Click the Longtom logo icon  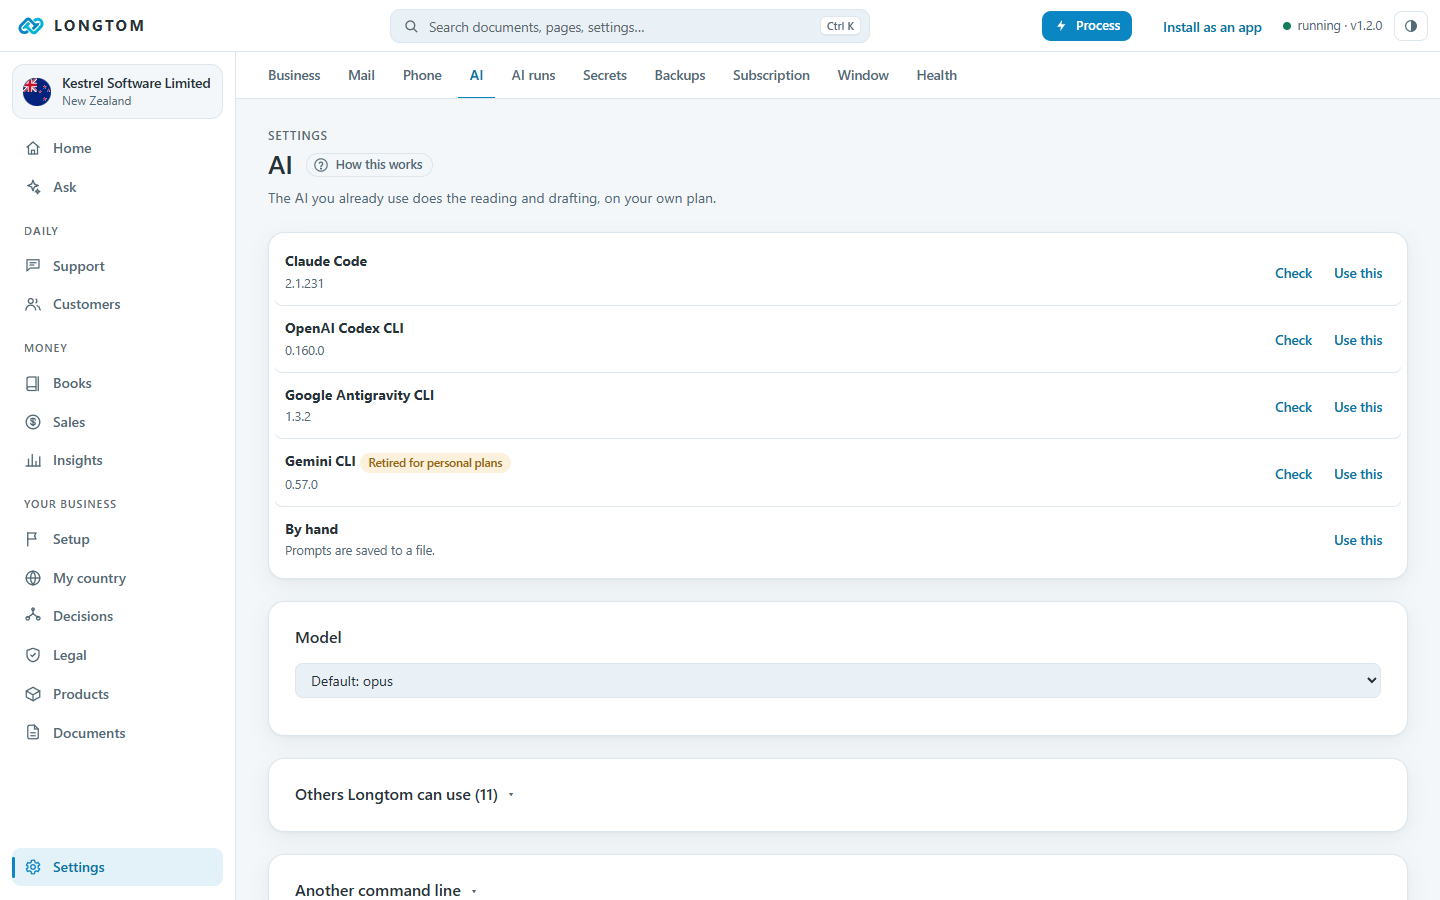31,26
